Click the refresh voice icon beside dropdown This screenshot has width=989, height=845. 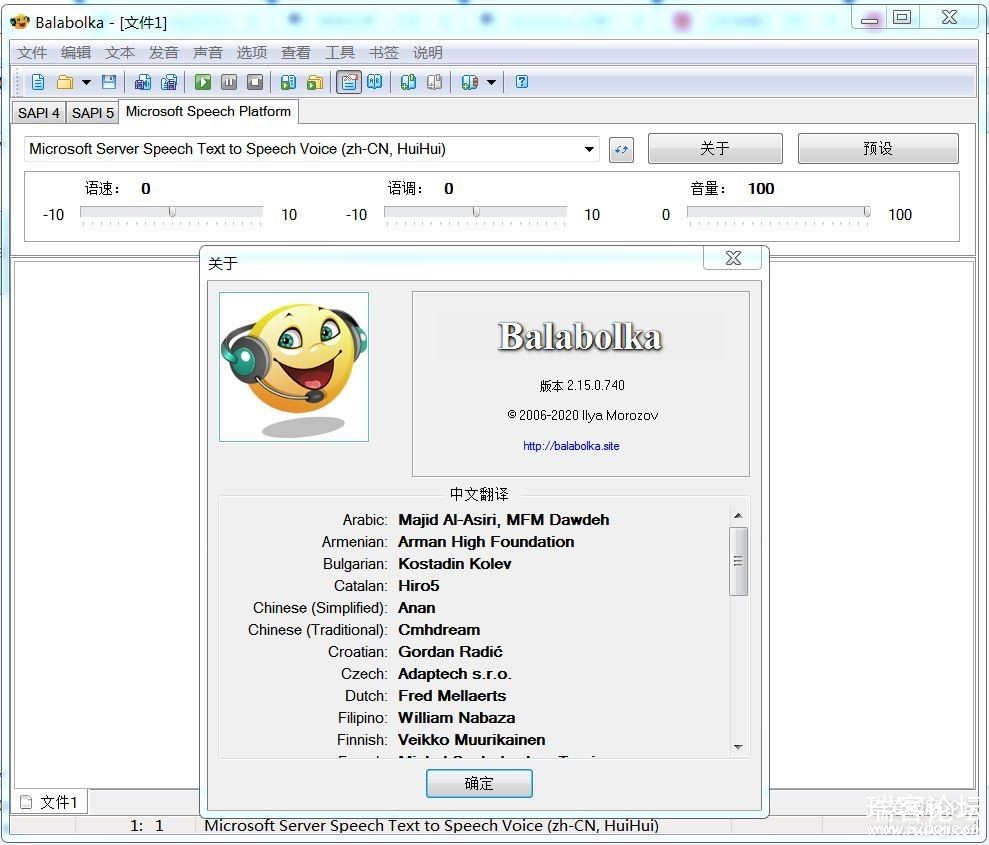[621, 150]
